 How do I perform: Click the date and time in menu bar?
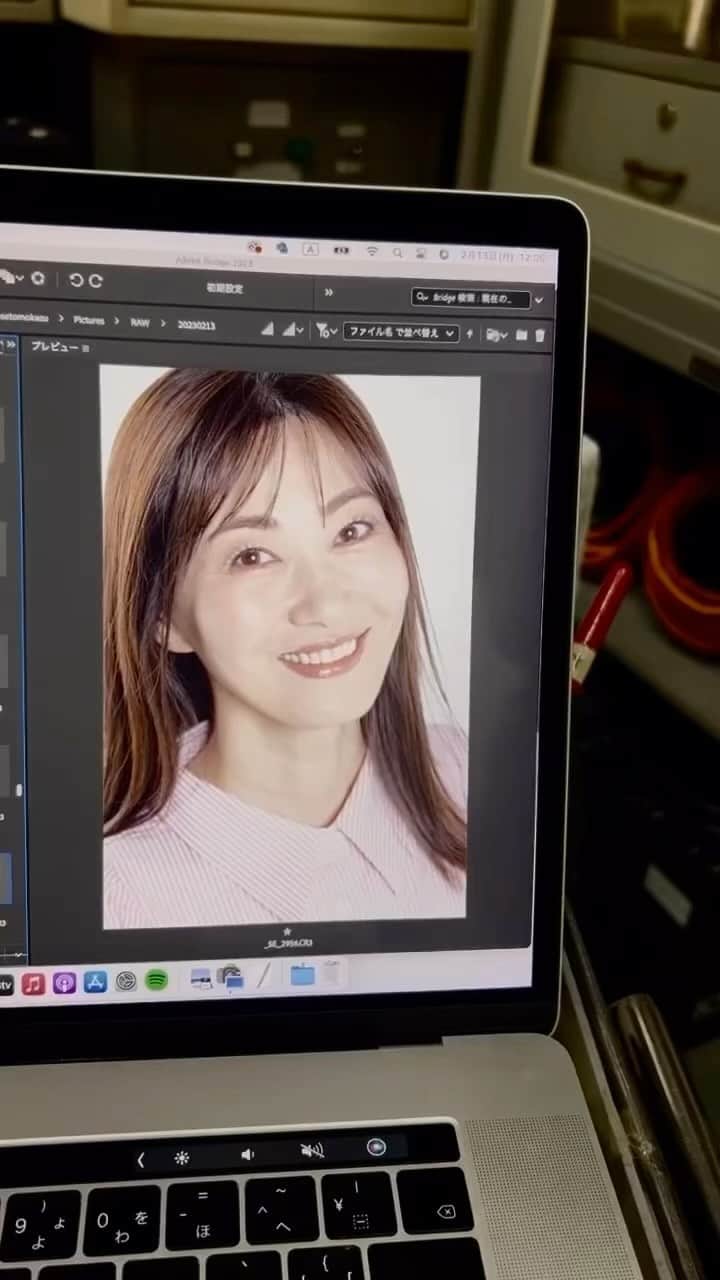point(503,257)
